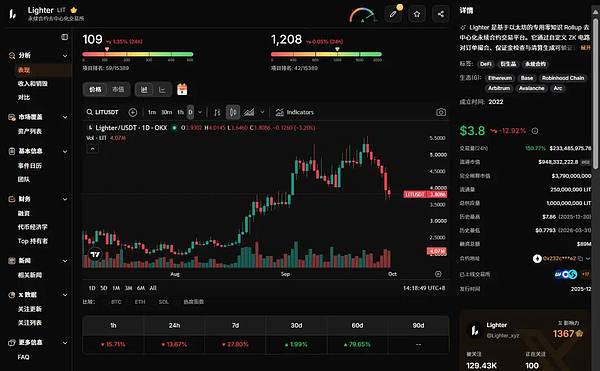Click the orange calendar icon above chart
The image size is (600, 371).
coord(182,89)
